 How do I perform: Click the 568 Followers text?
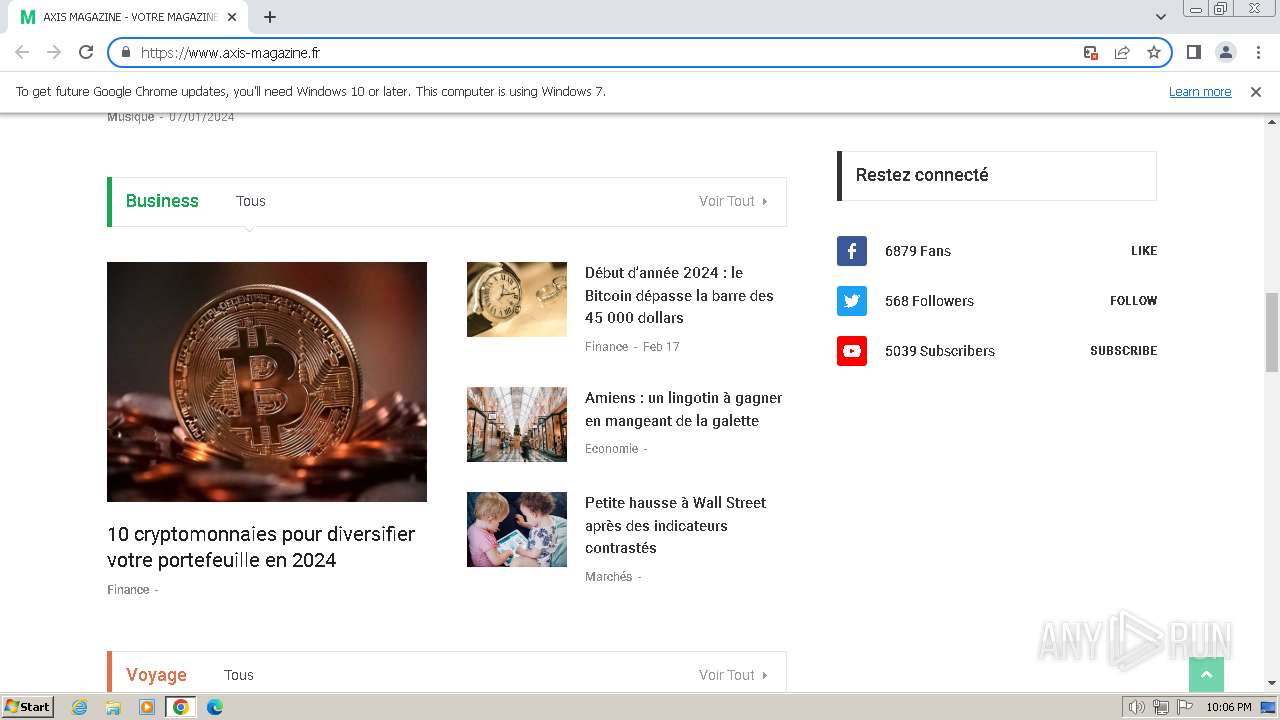coord(929,301)
